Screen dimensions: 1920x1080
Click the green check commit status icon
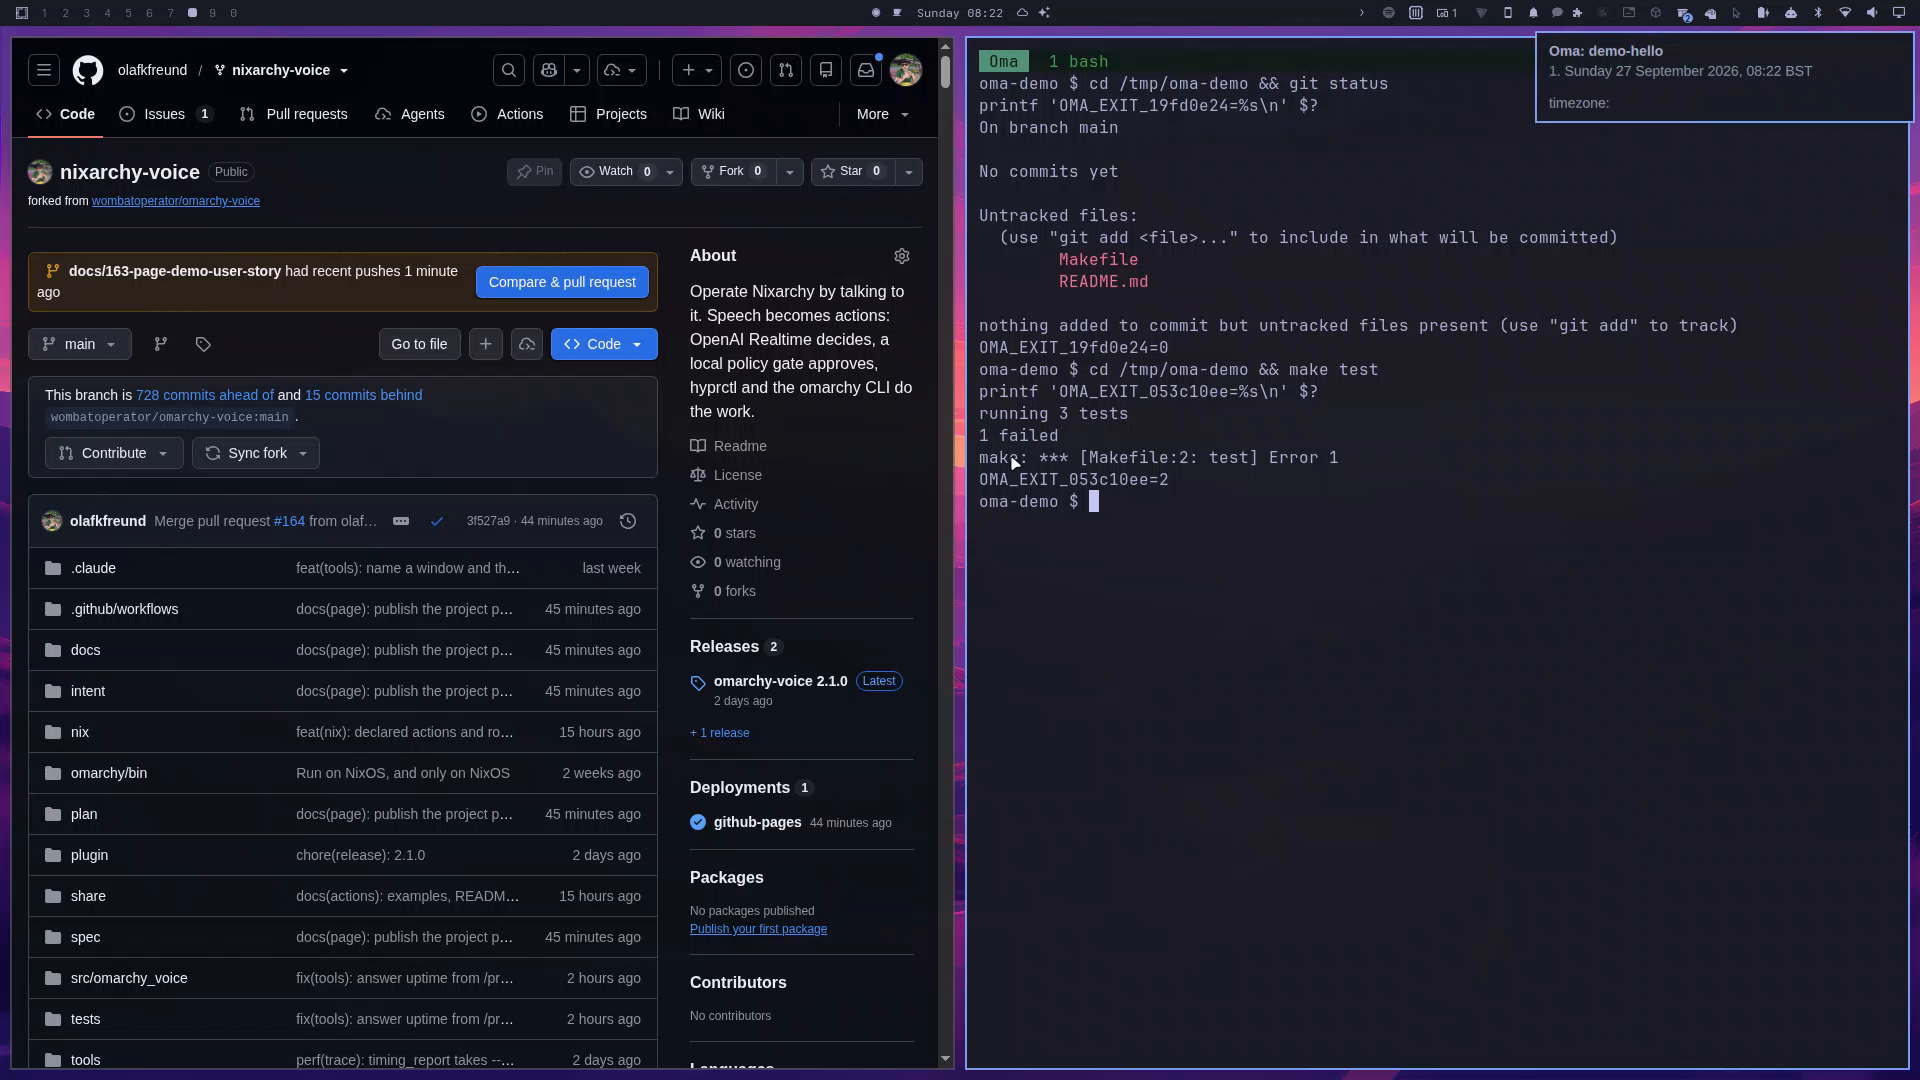437,521
